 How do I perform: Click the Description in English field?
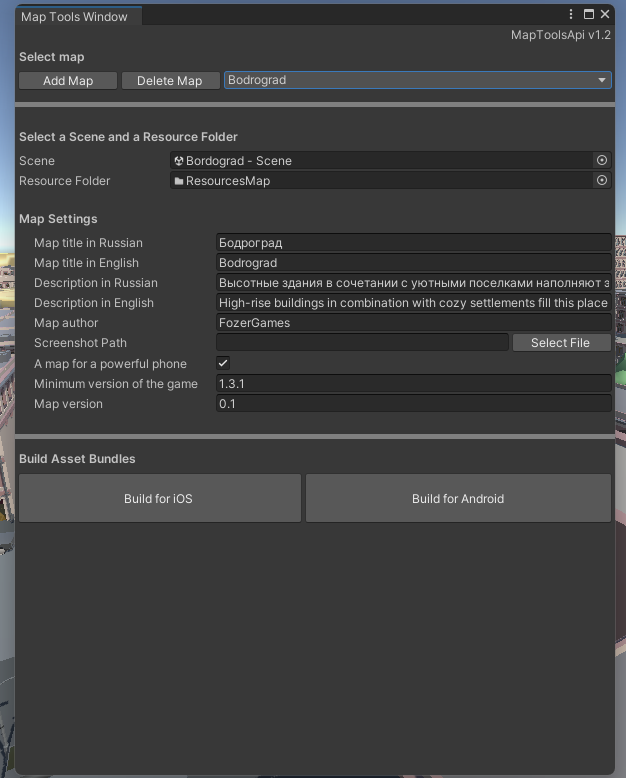pyautogui.click(x=414, y=303)
